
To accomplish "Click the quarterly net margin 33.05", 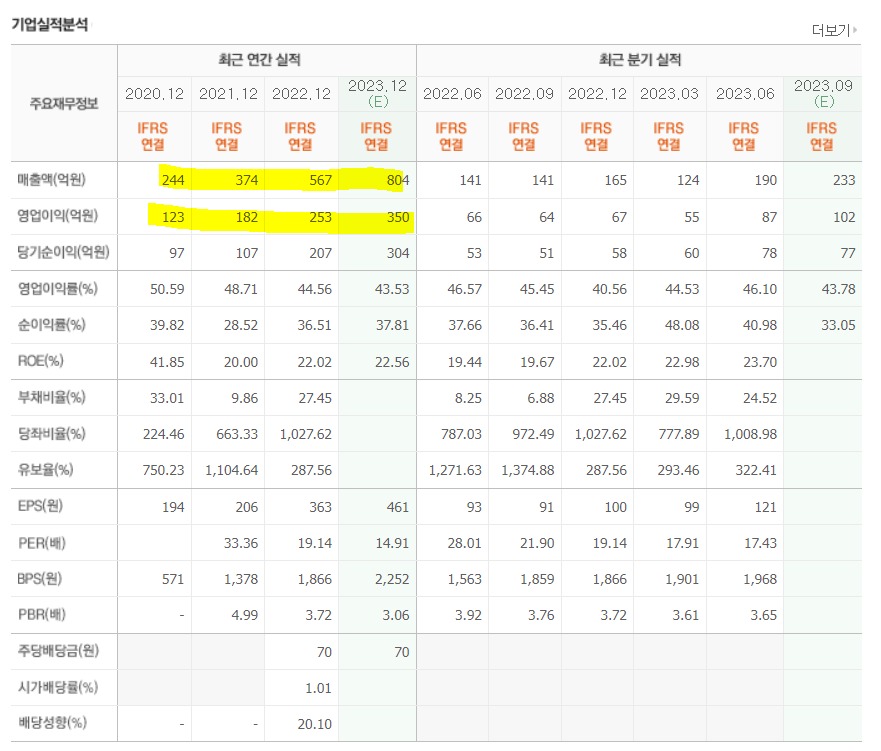I will click(x=838, y=325).
